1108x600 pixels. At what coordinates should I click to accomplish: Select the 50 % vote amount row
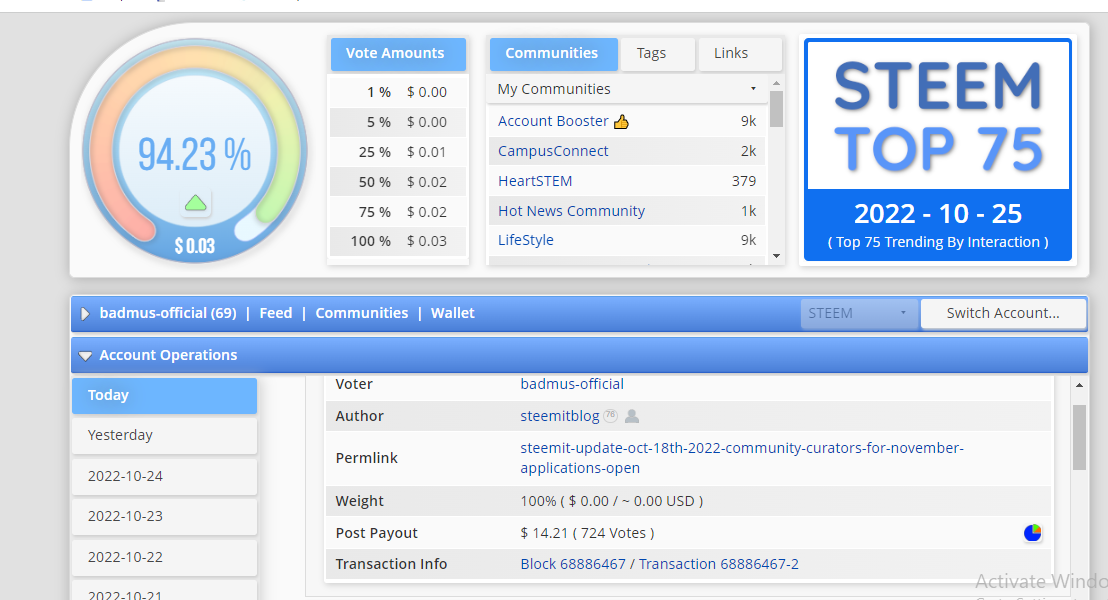(398, 182)
